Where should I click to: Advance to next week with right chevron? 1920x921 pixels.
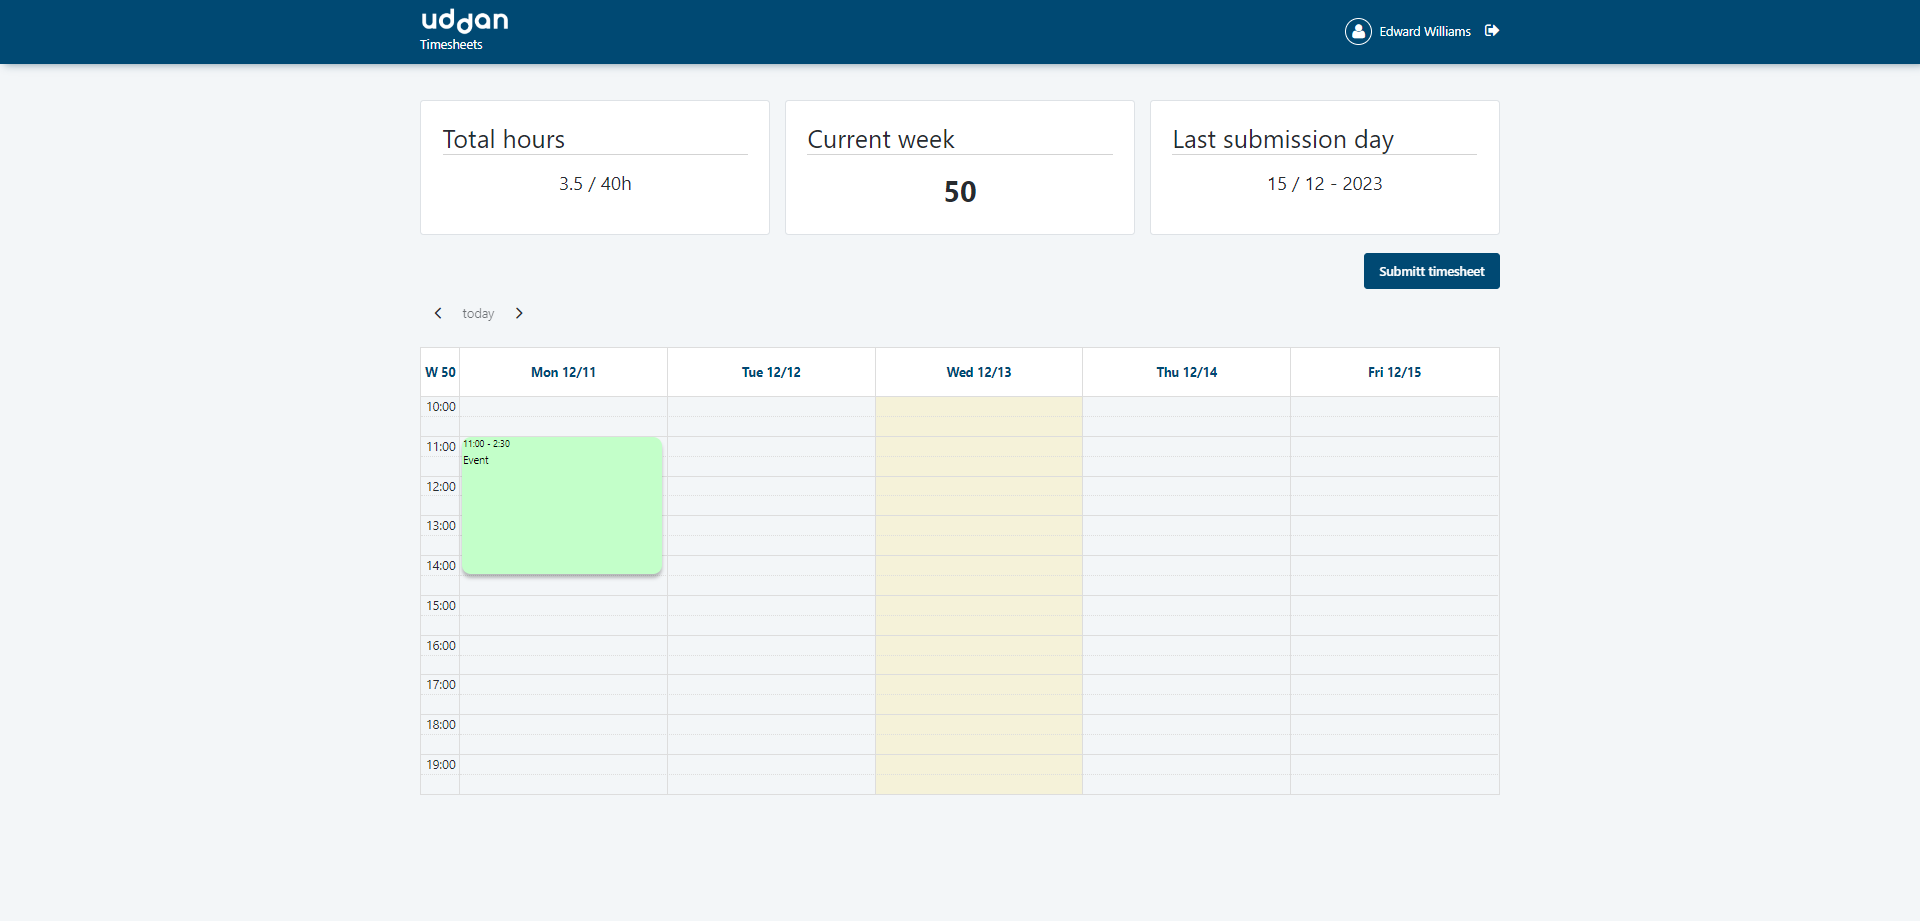tap(519, 313)
